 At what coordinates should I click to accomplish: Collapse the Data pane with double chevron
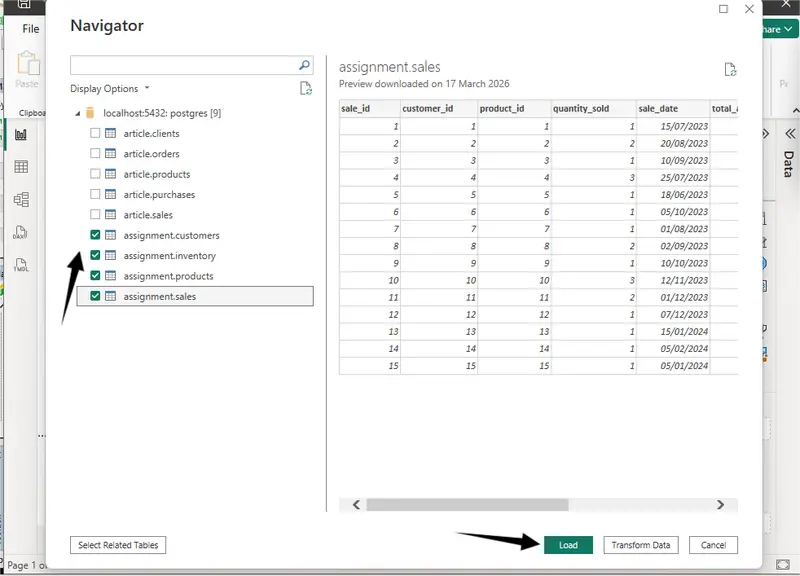click(x=790, y=134)
